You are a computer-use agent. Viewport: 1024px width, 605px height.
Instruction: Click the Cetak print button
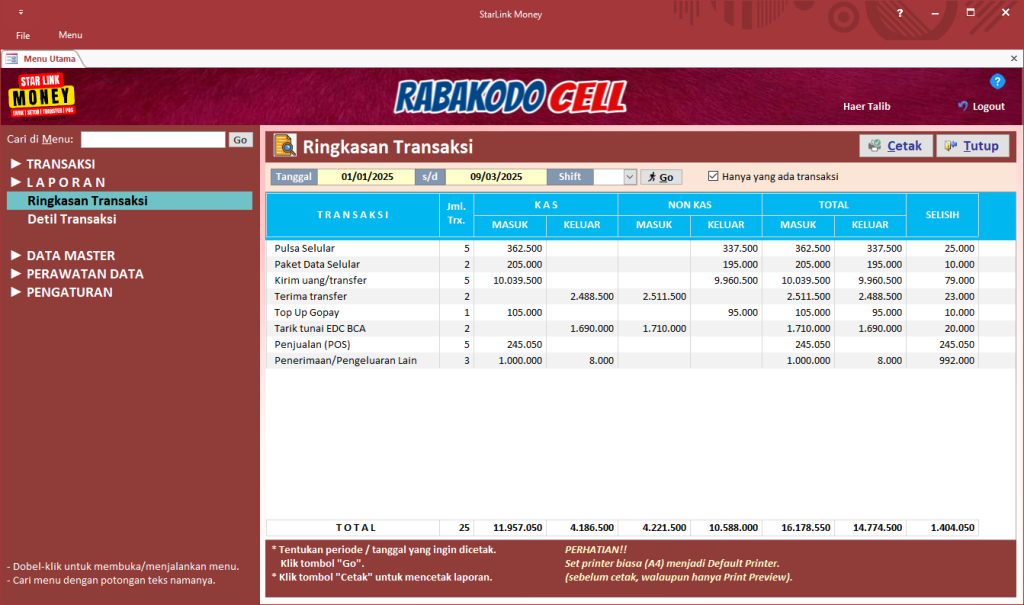[x=895, y=146]
